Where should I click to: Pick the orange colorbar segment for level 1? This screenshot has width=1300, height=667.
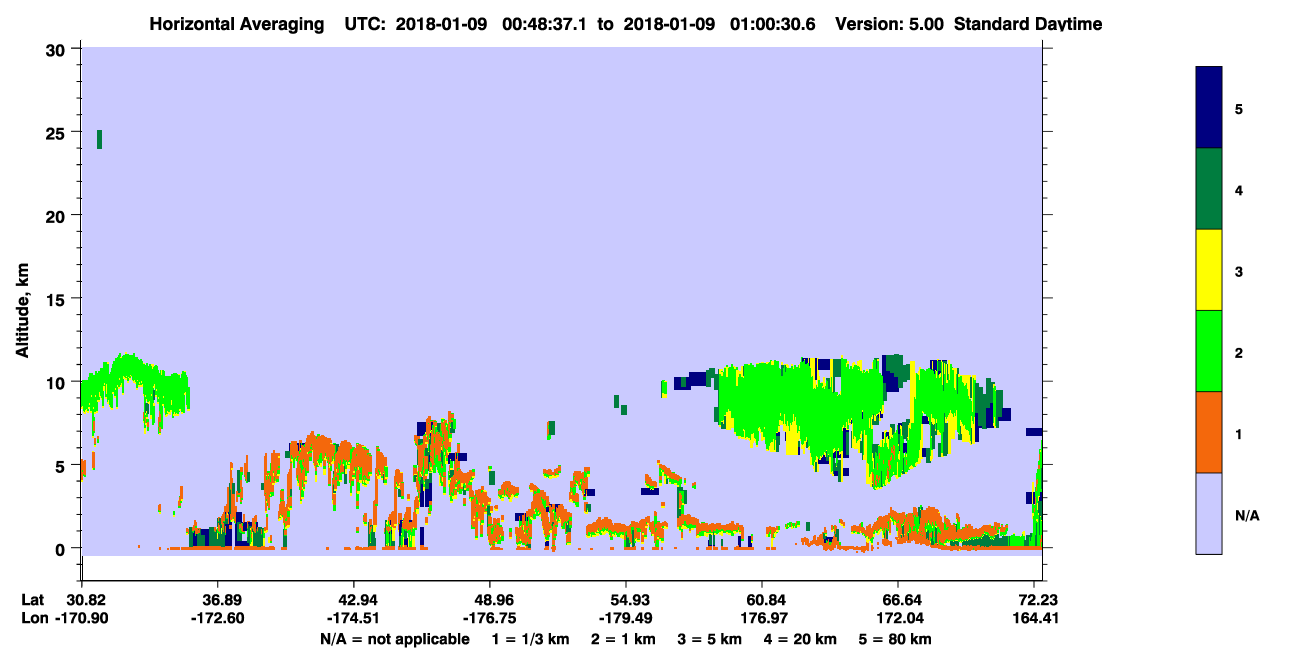[x=1209, y=432]
